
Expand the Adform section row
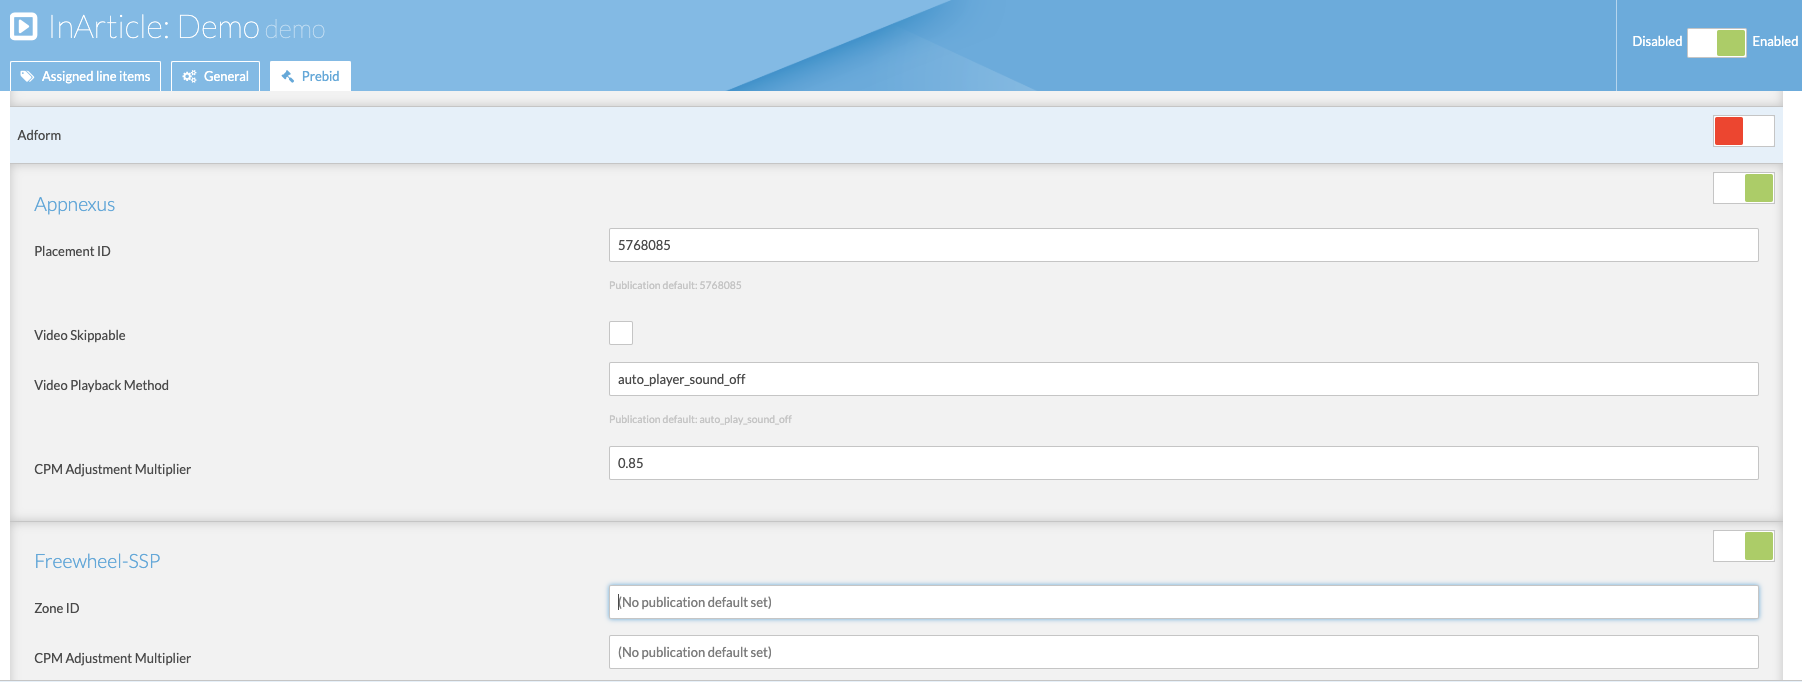tap(896, 135)
